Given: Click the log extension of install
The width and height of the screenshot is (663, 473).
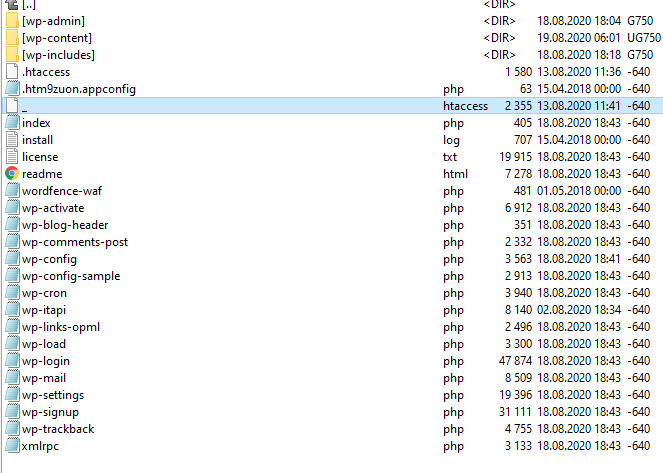Looking at the screenshot, I should coord(451,140).
